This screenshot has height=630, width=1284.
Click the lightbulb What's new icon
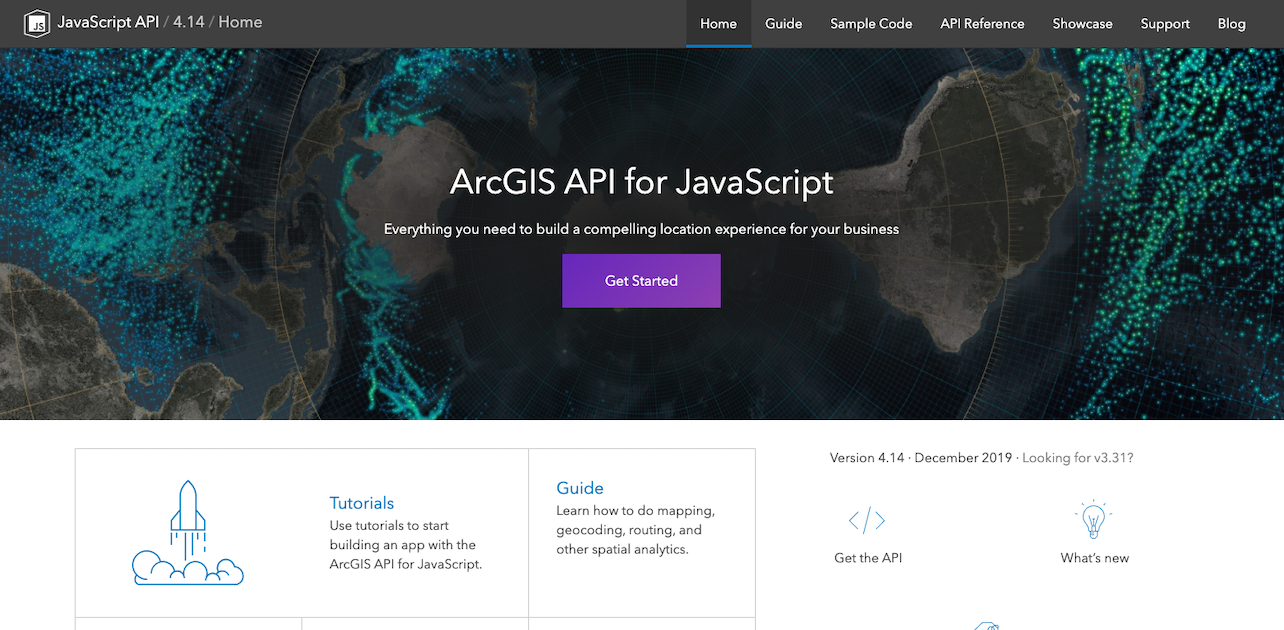tap(1094, 520)
